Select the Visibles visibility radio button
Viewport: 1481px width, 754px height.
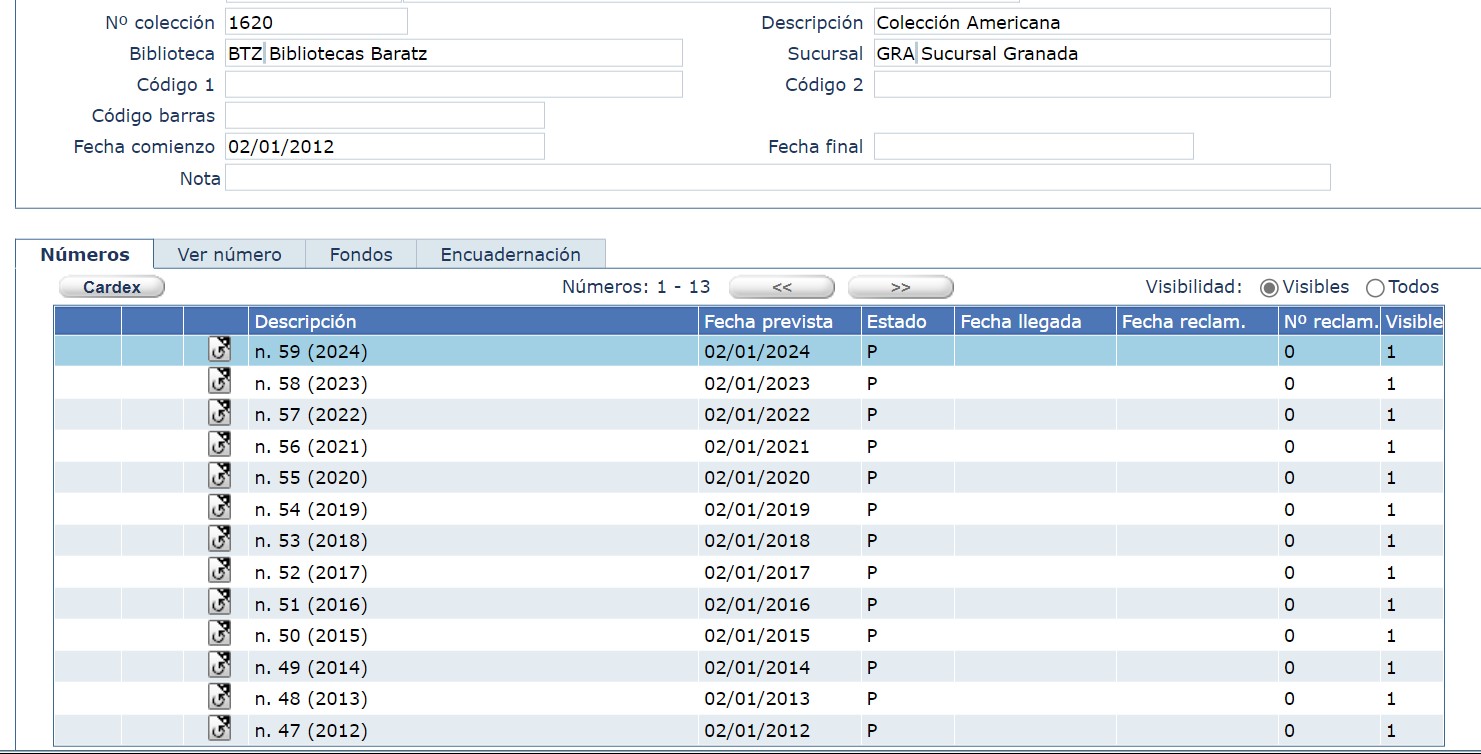[x=1269, y=288]
